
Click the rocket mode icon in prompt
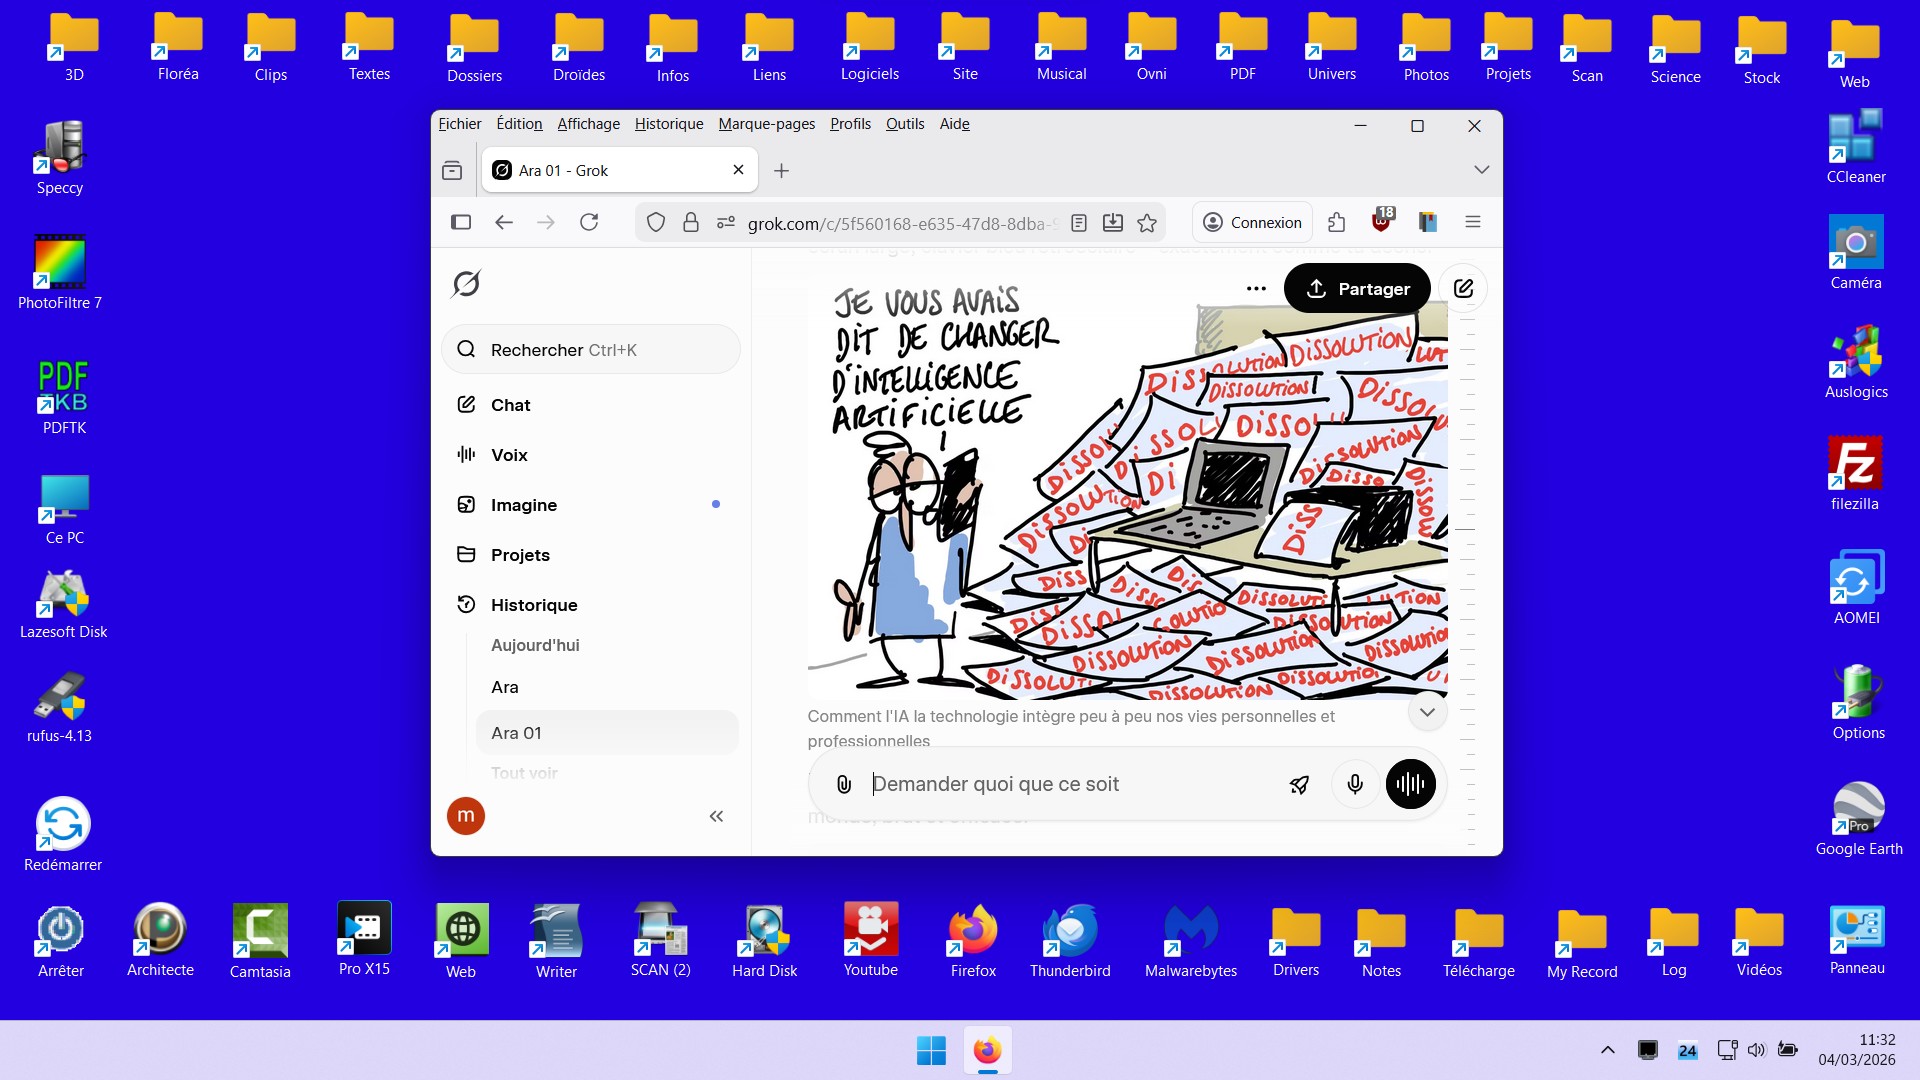[x=1299, y=785]
